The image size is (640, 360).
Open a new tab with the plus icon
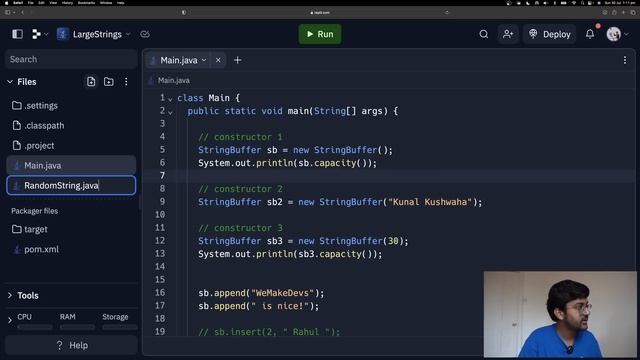238,60
